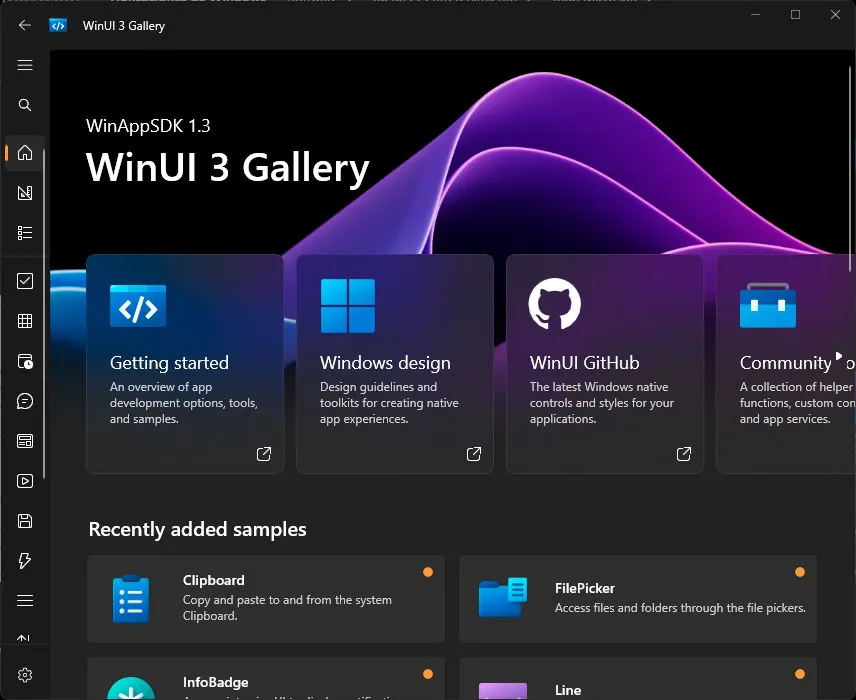The image size is (856, 700).
Task: Click the sidebar navigation scrollbar
Action: pos(44,314)
